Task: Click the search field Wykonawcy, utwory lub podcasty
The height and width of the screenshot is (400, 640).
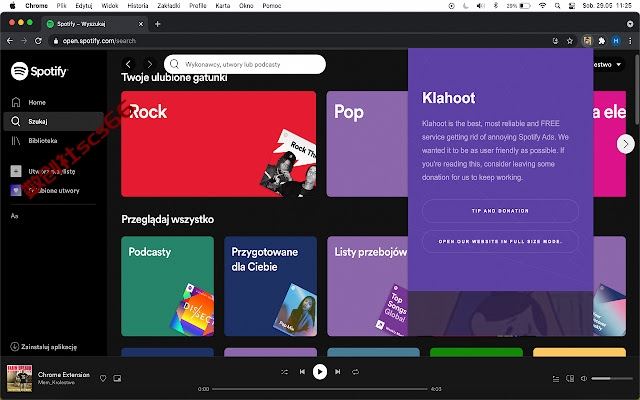Action: pyautogui.click(x=245, y=64)
